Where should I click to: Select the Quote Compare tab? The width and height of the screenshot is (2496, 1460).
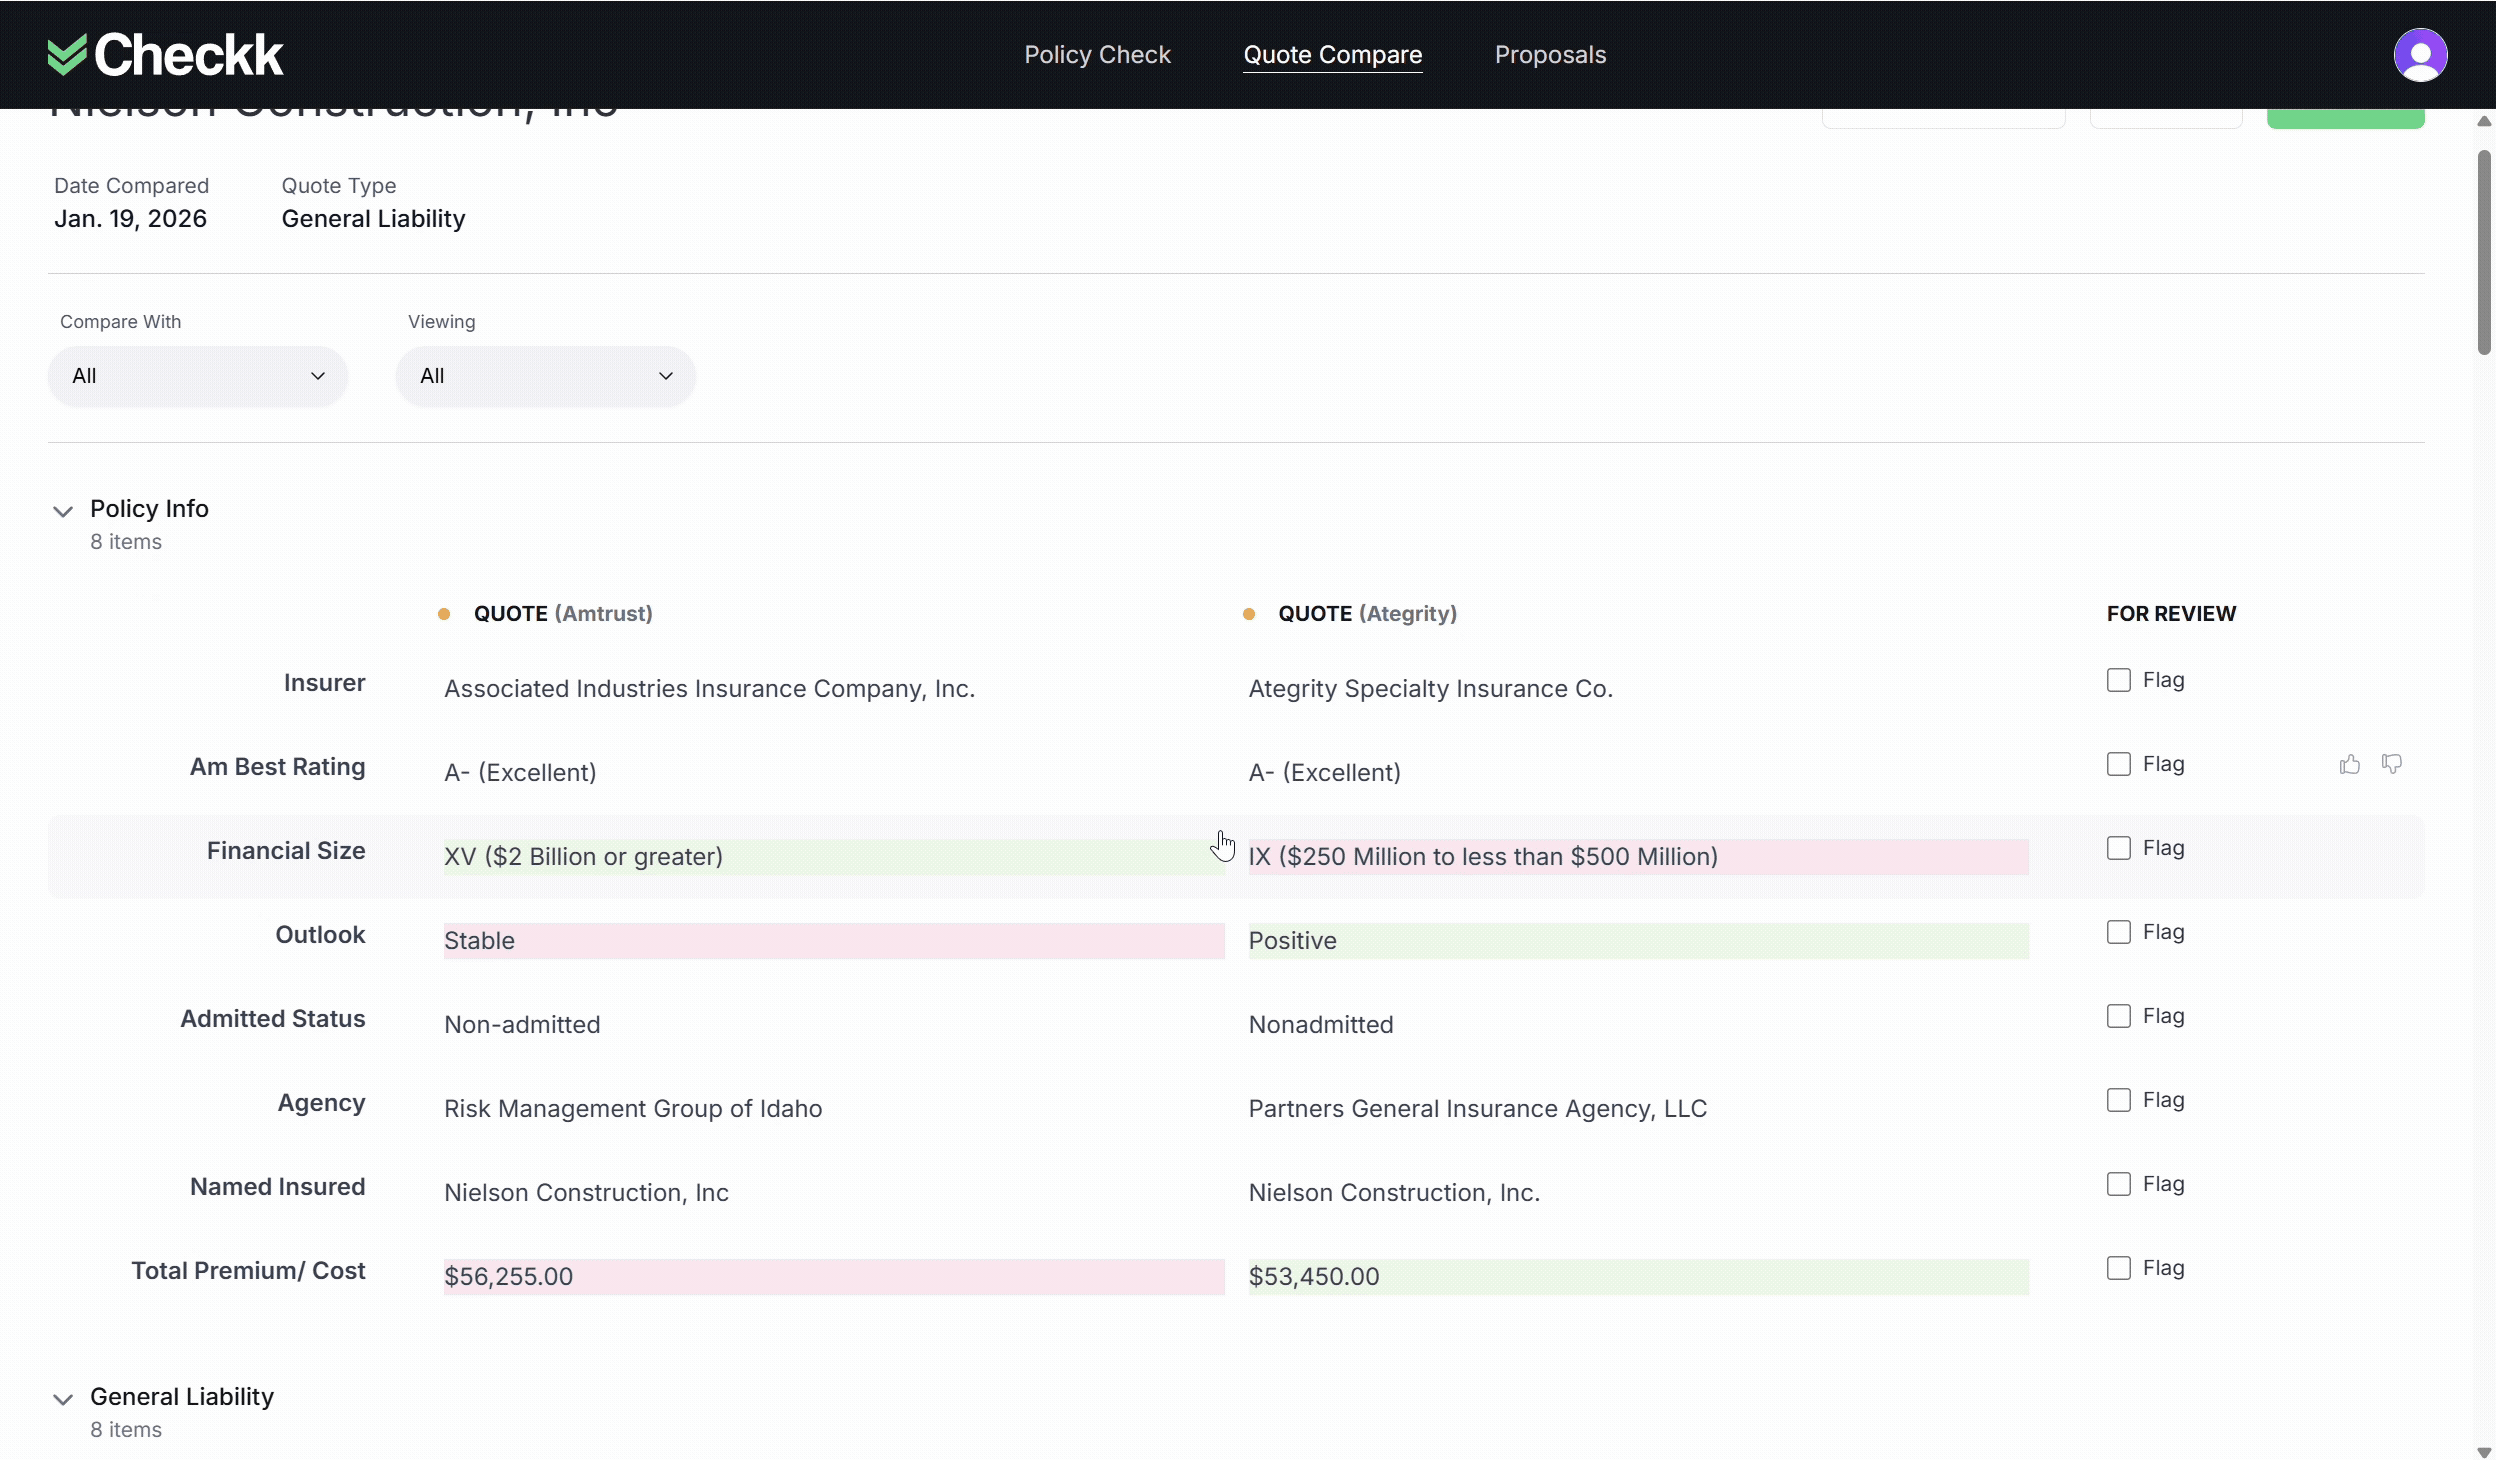pyautogui.click(x=1332, y=55)
